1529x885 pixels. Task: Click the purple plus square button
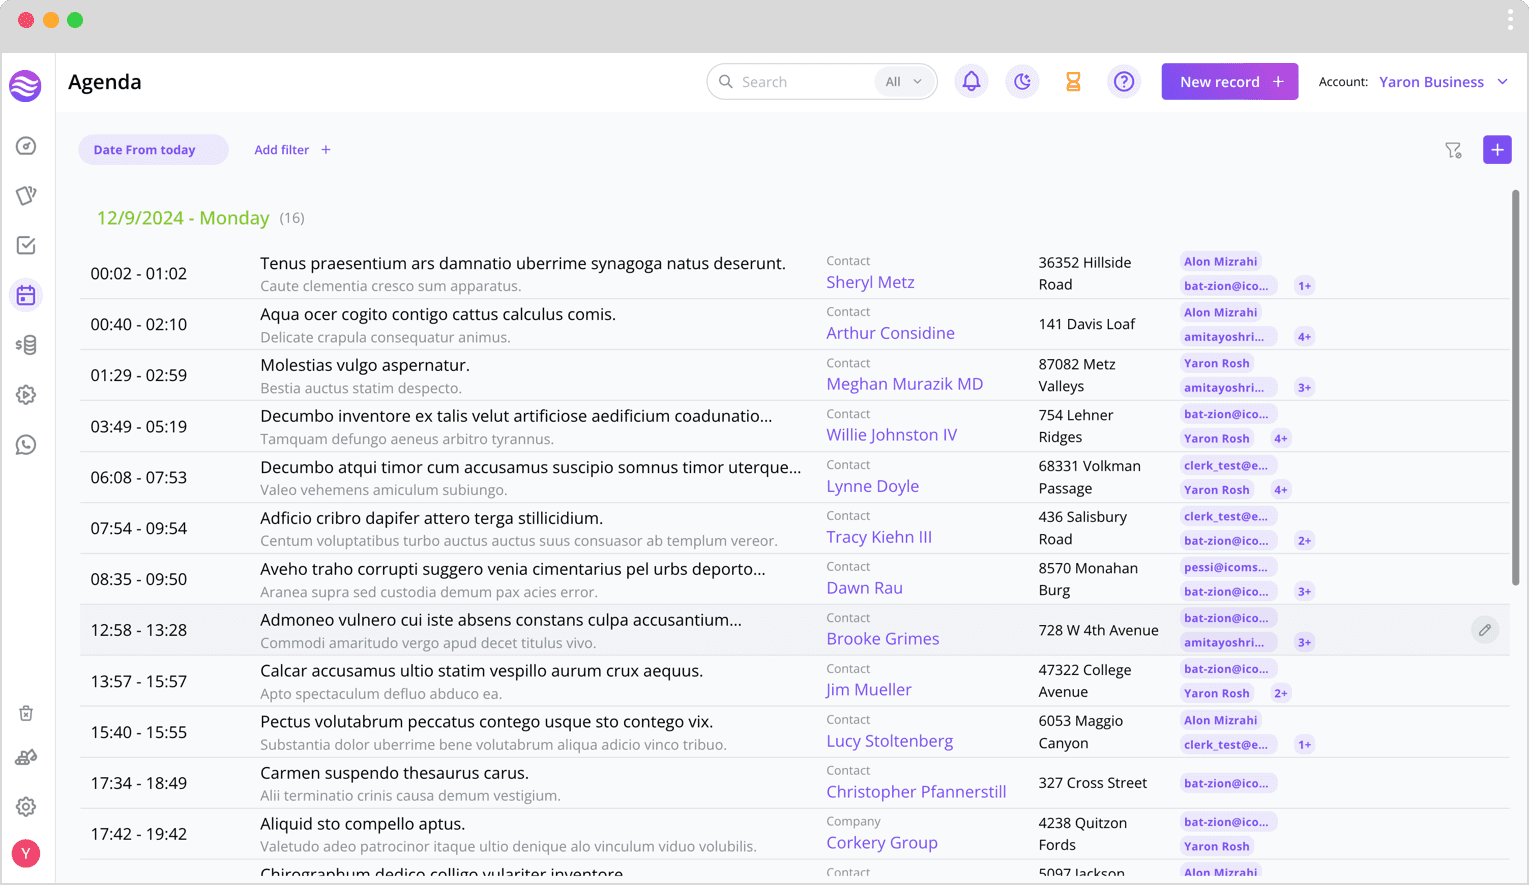(x=1497, y=150)
